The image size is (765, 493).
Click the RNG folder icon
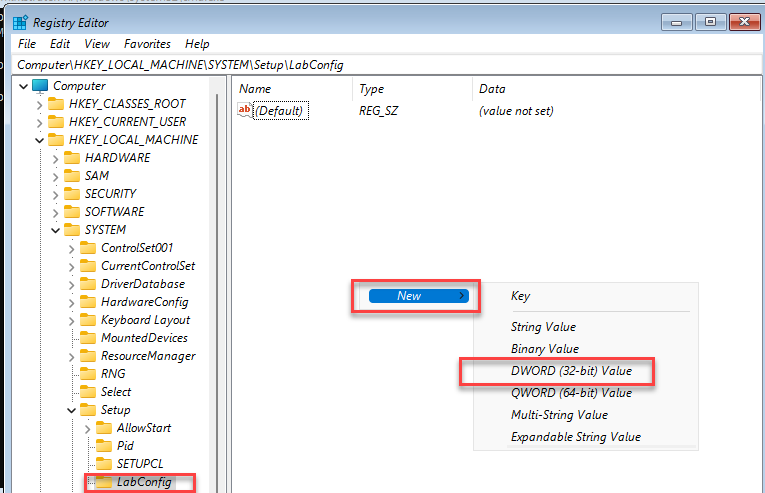coord(88,374)
